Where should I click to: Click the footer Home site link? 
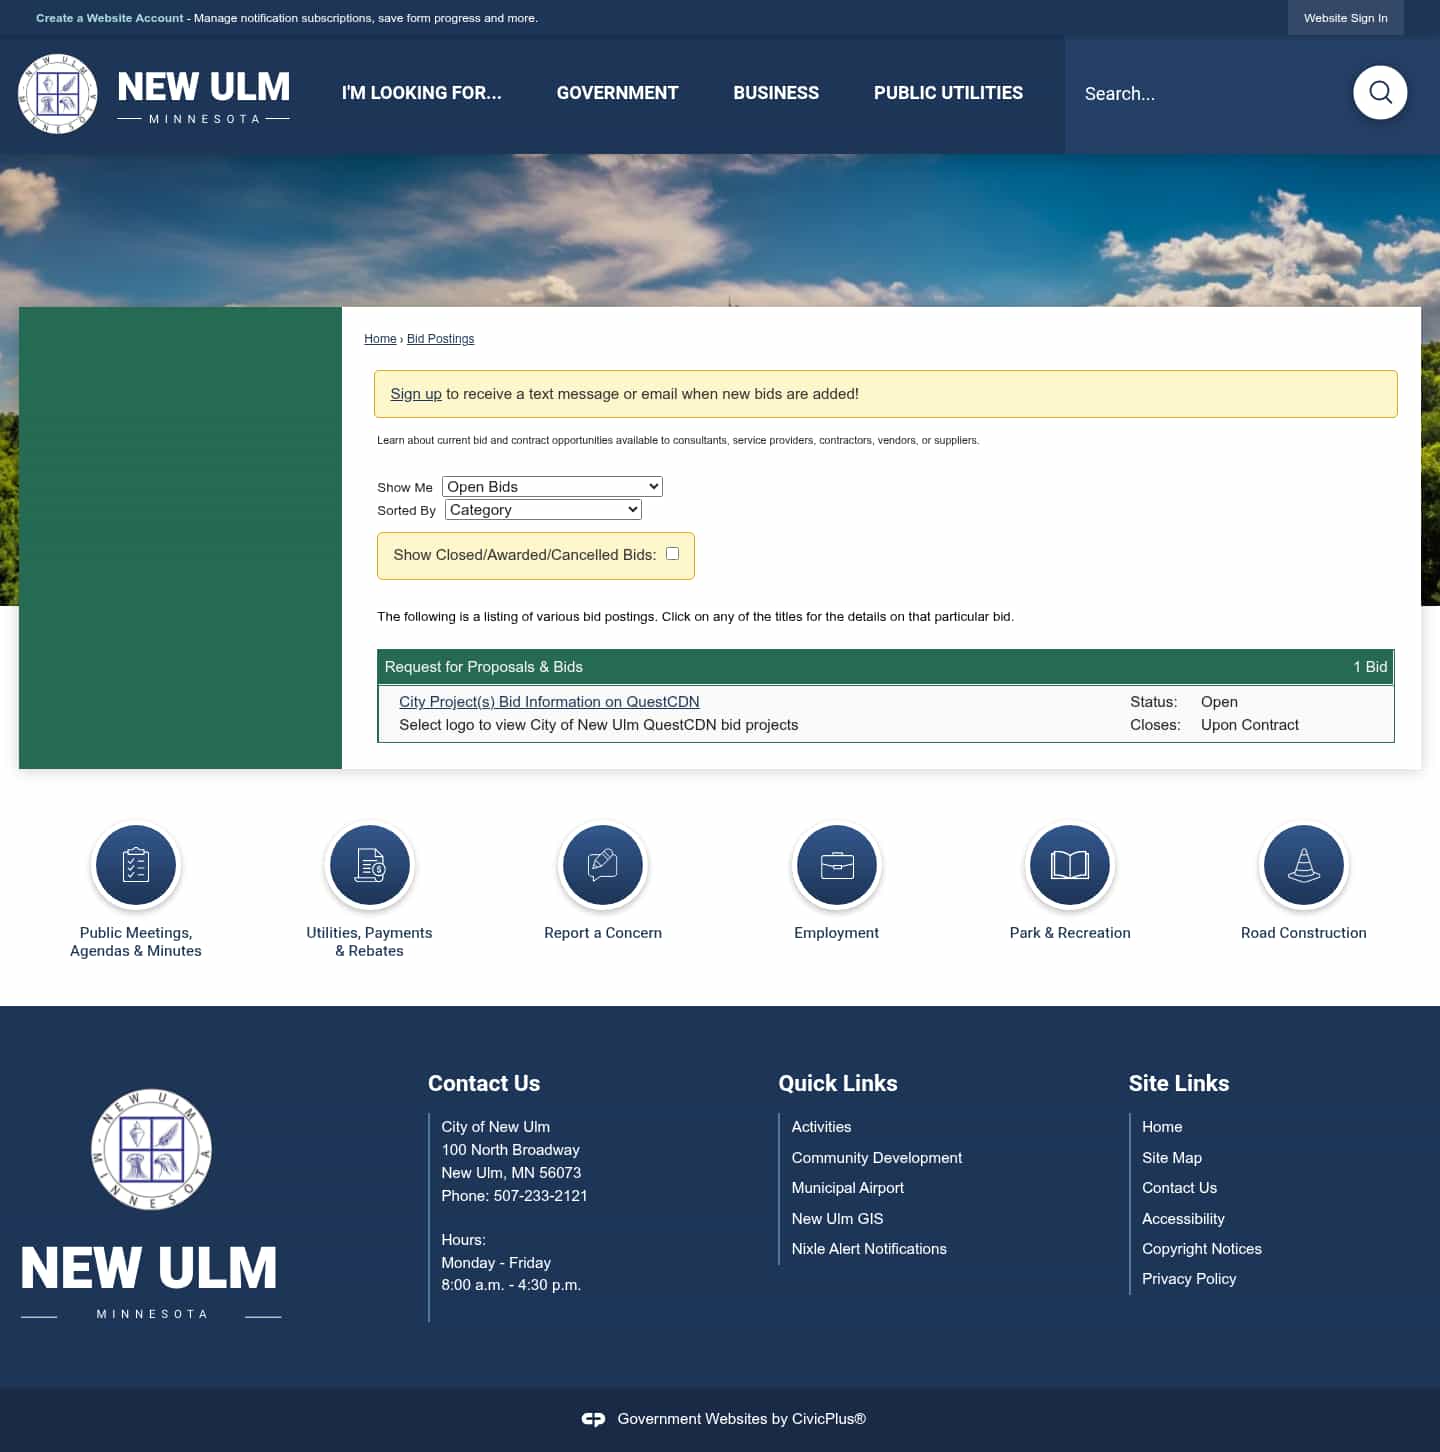(1162, 1127)
